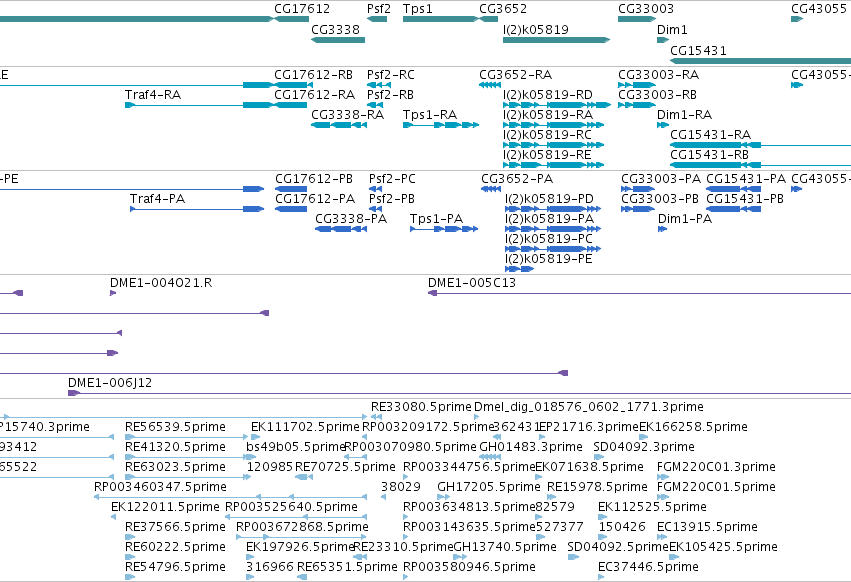
Task: Select transcript CG3338-RA
Action: tap(347, 115)
